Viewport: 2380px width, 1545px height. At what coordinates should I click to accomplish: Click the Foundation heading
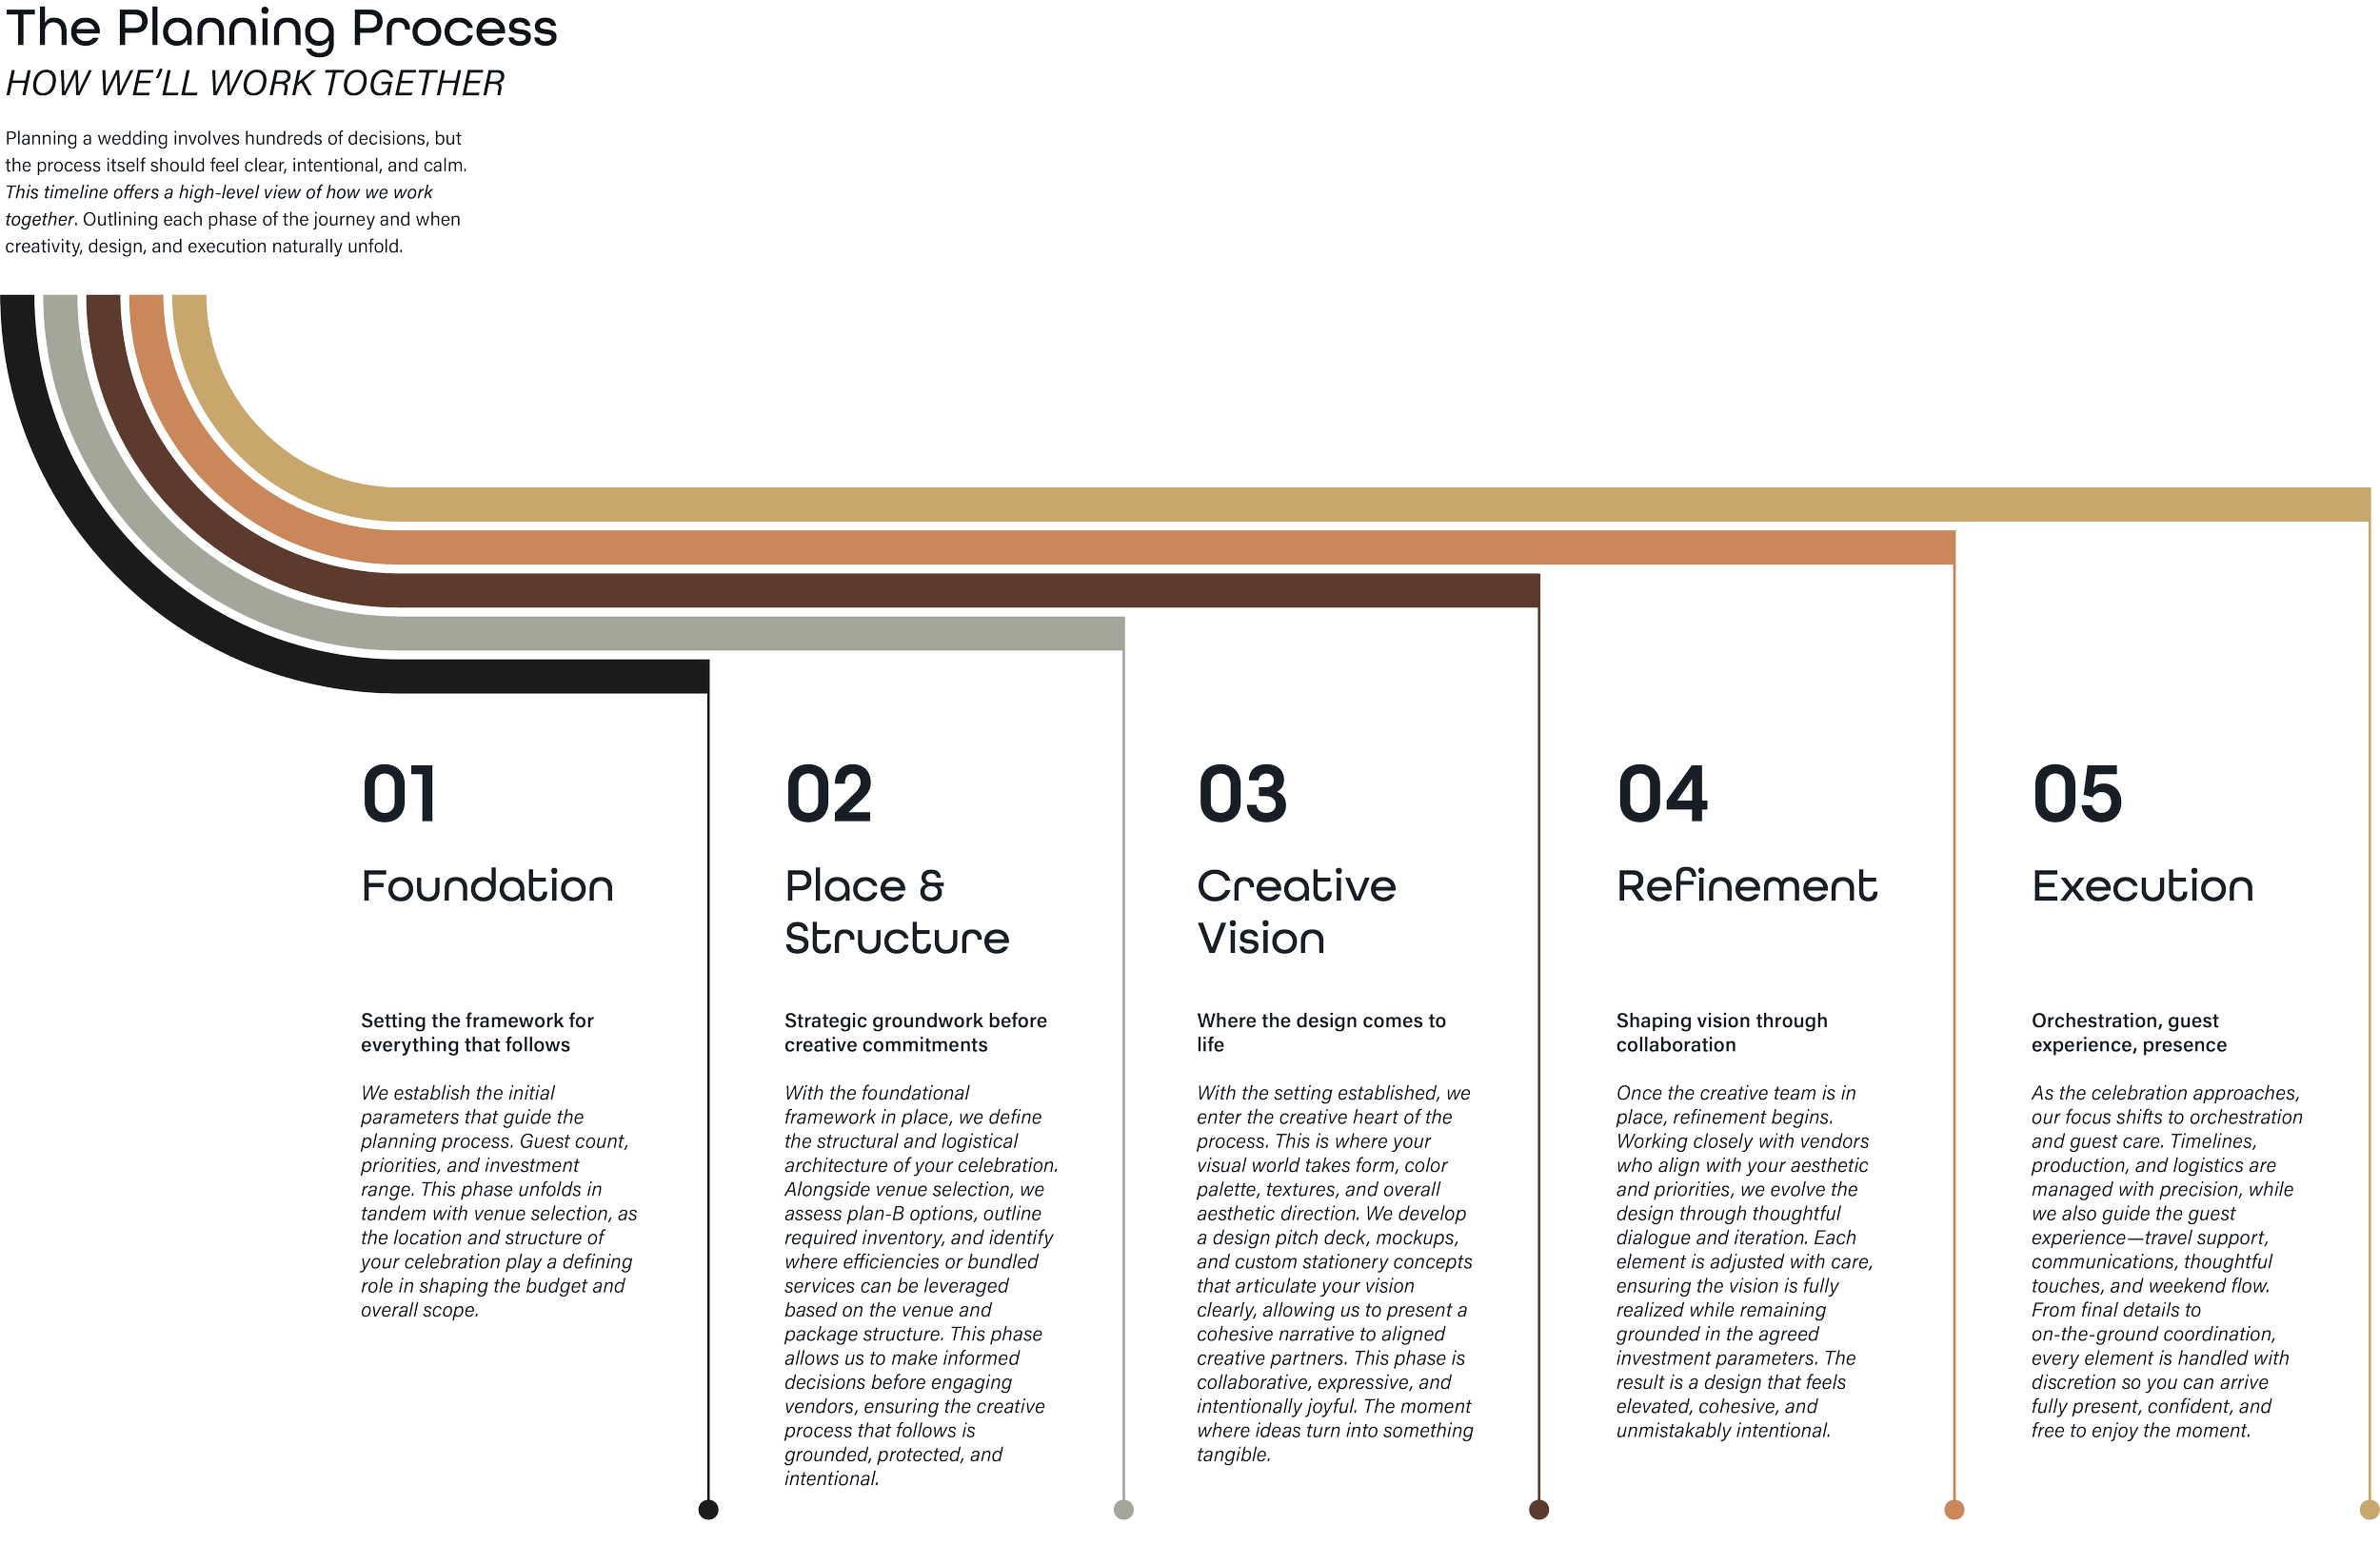point(487,887)
